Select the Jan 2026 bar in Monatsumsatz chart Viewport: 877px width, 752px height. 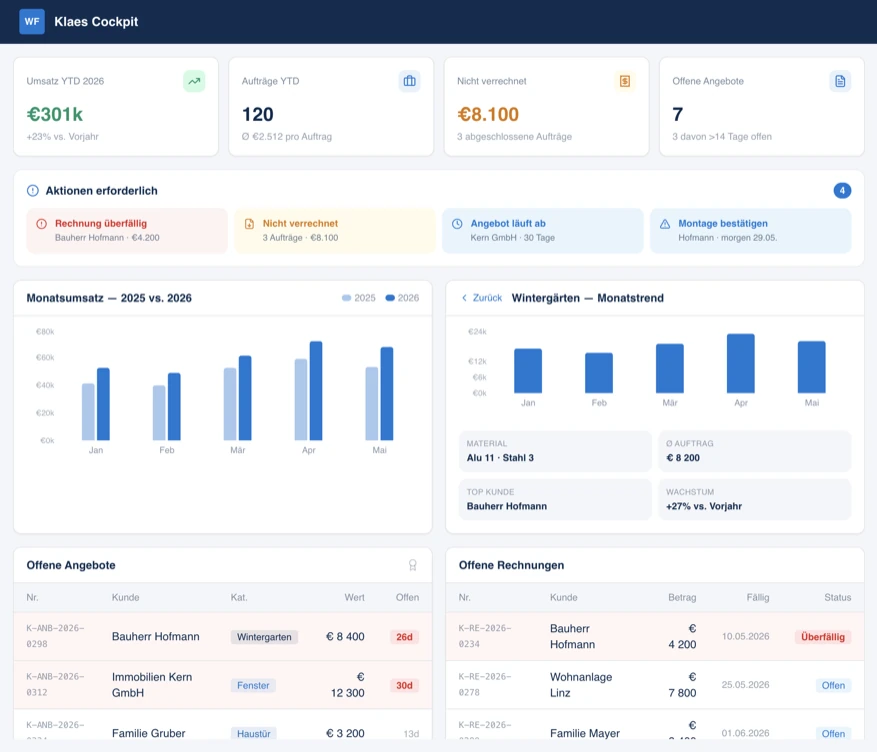pos(103,404)
